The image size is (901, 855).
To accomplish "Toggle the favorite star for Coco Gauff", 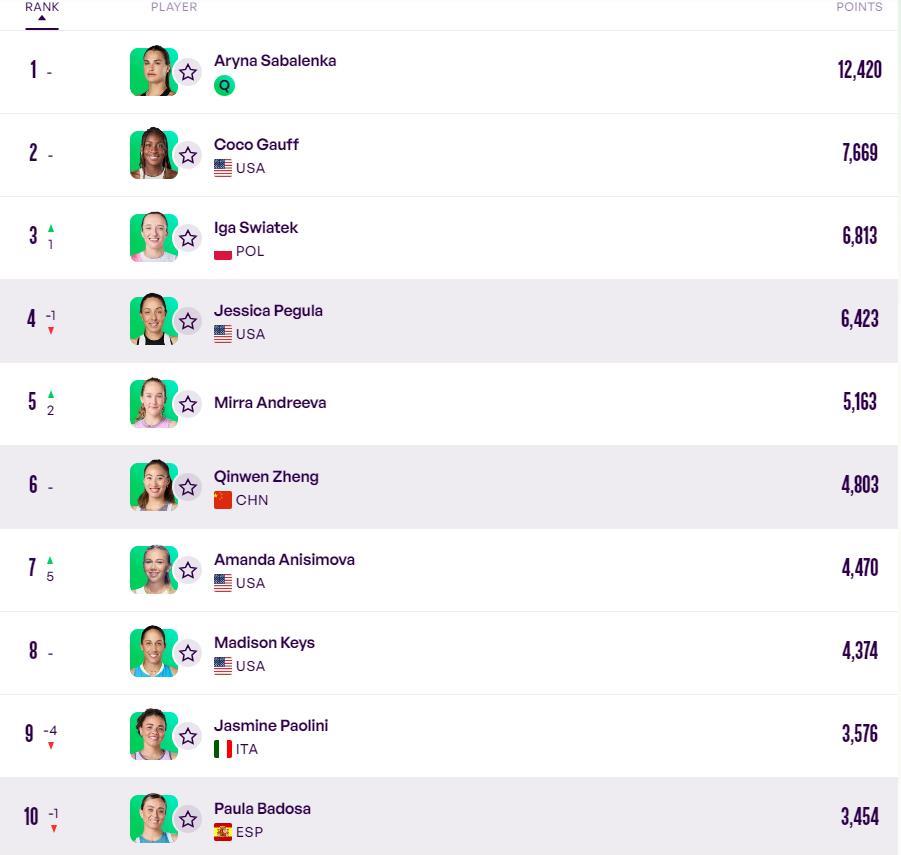I will tap(188, 155).
